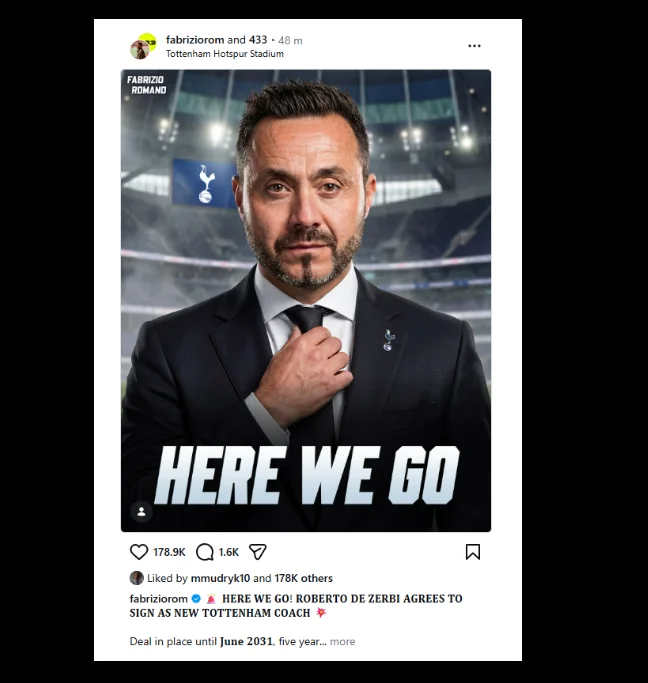Screen dimensions: 648x683
Task: Show tagged people icon on the photo
Action: point(141,511)
